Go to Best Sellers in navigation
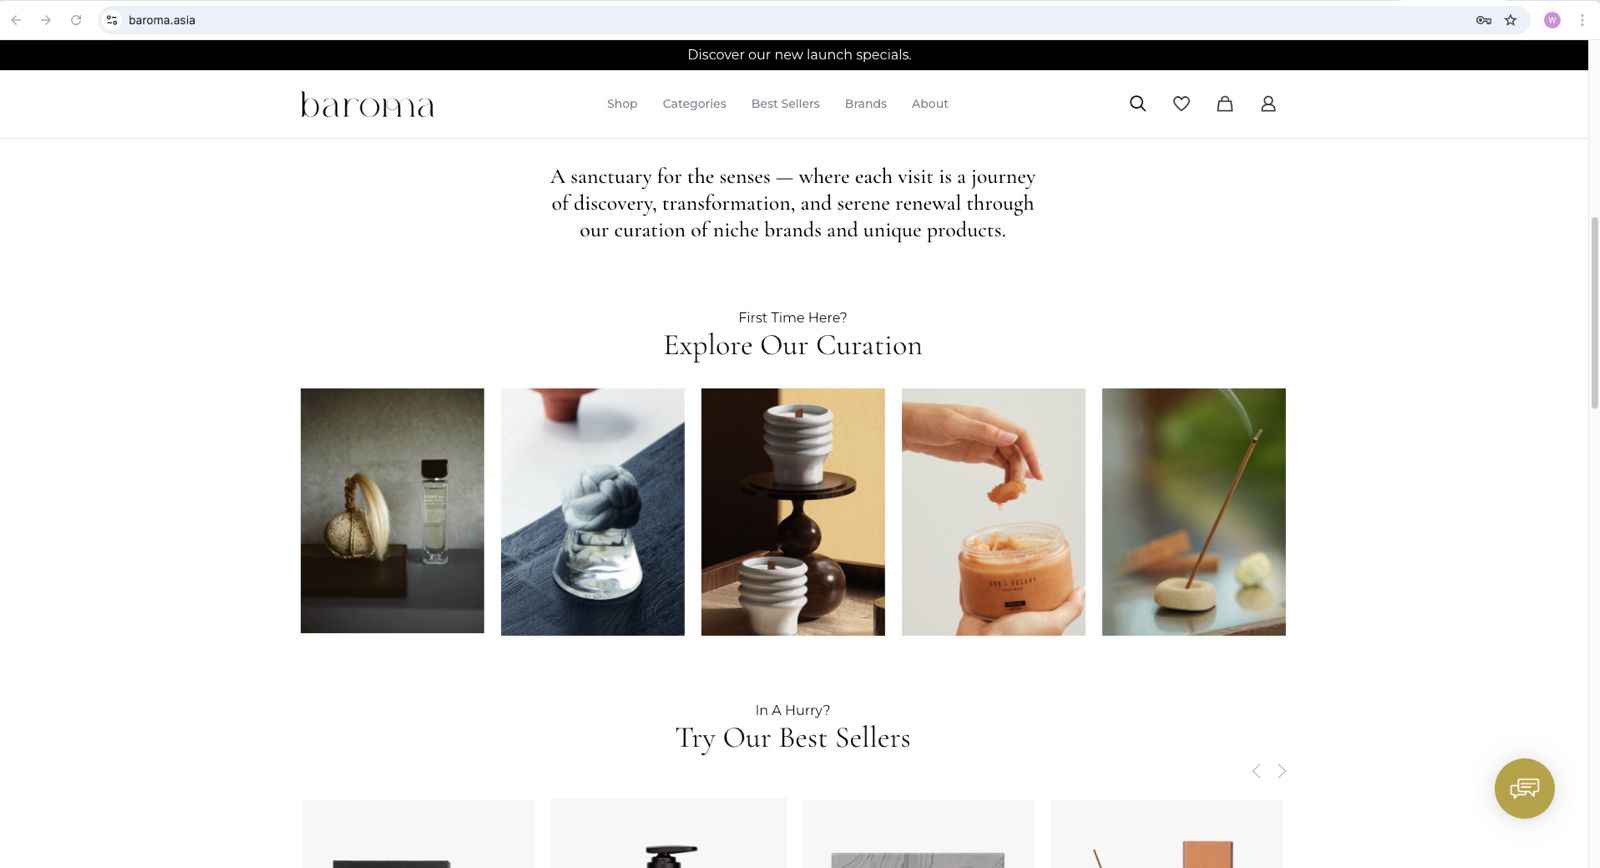Screen dimensions: 1600x868 click(785, 104)
